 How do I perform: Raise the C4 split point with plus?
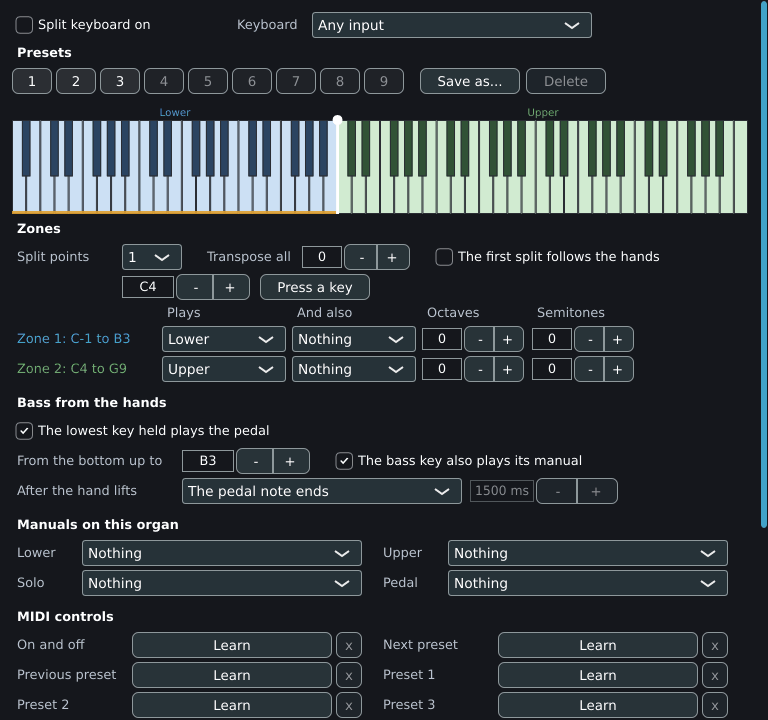(x=231, y=287)
